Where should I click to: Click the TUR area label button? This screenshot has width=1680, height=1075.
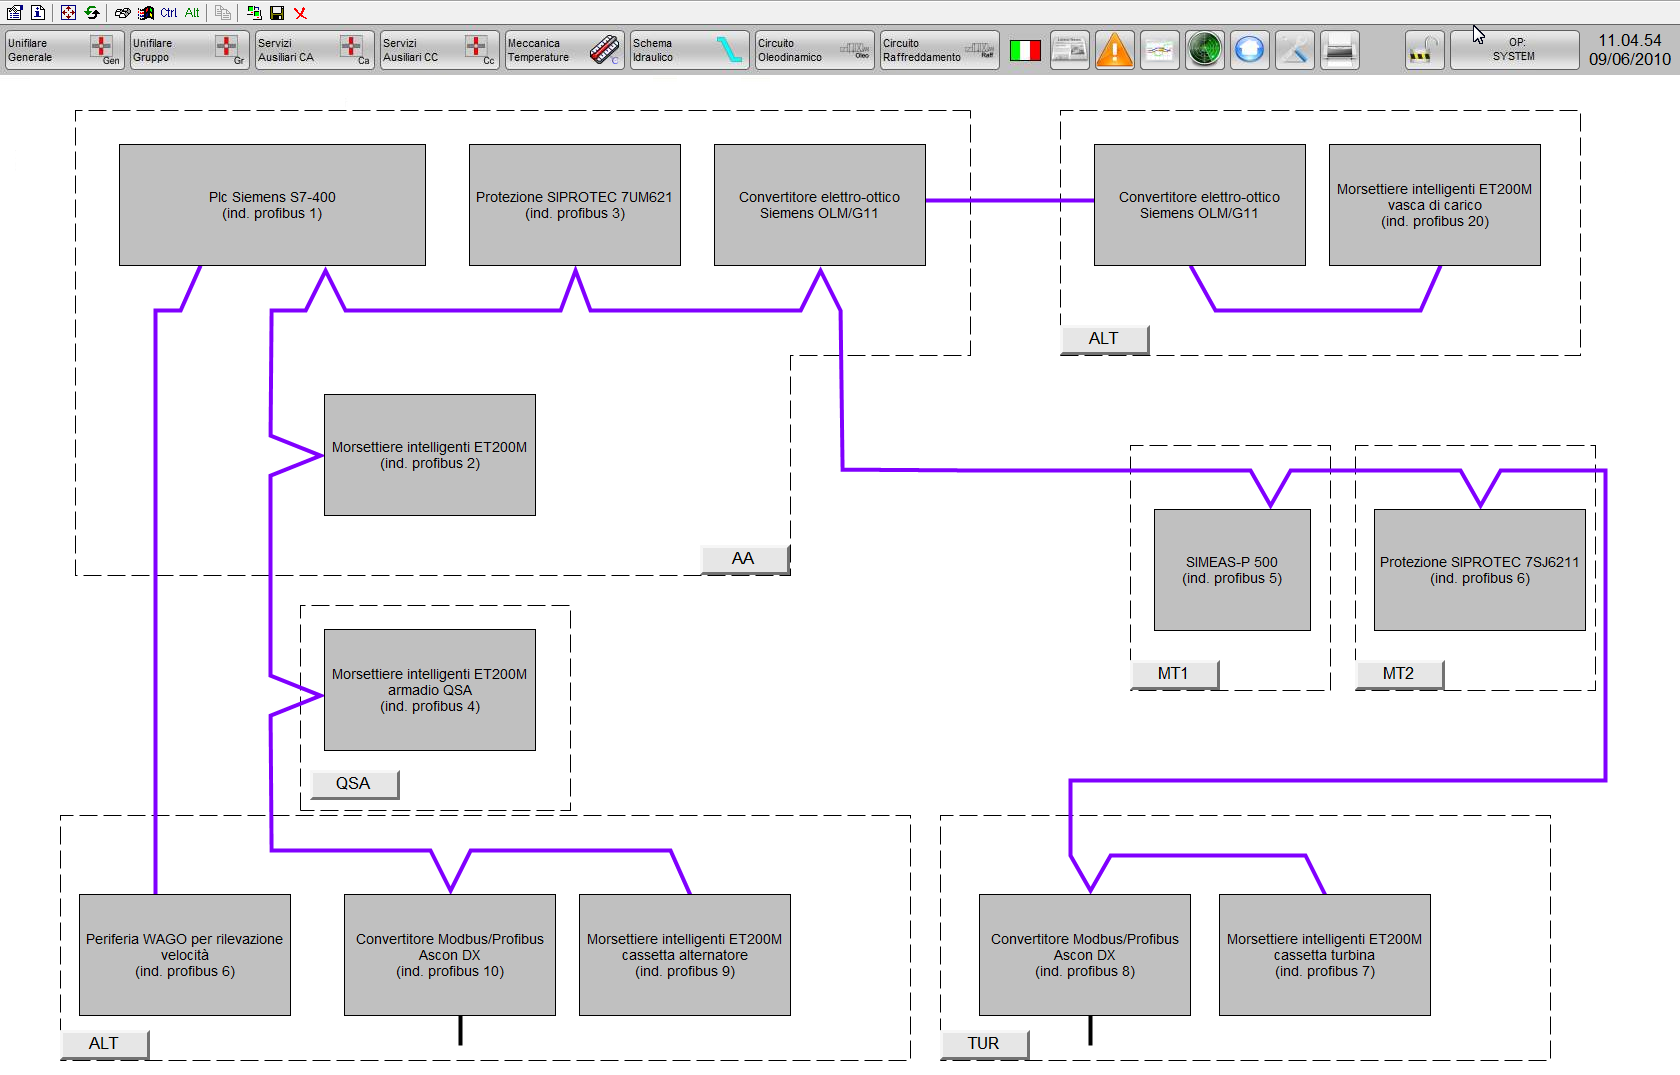pos(984,1044)
